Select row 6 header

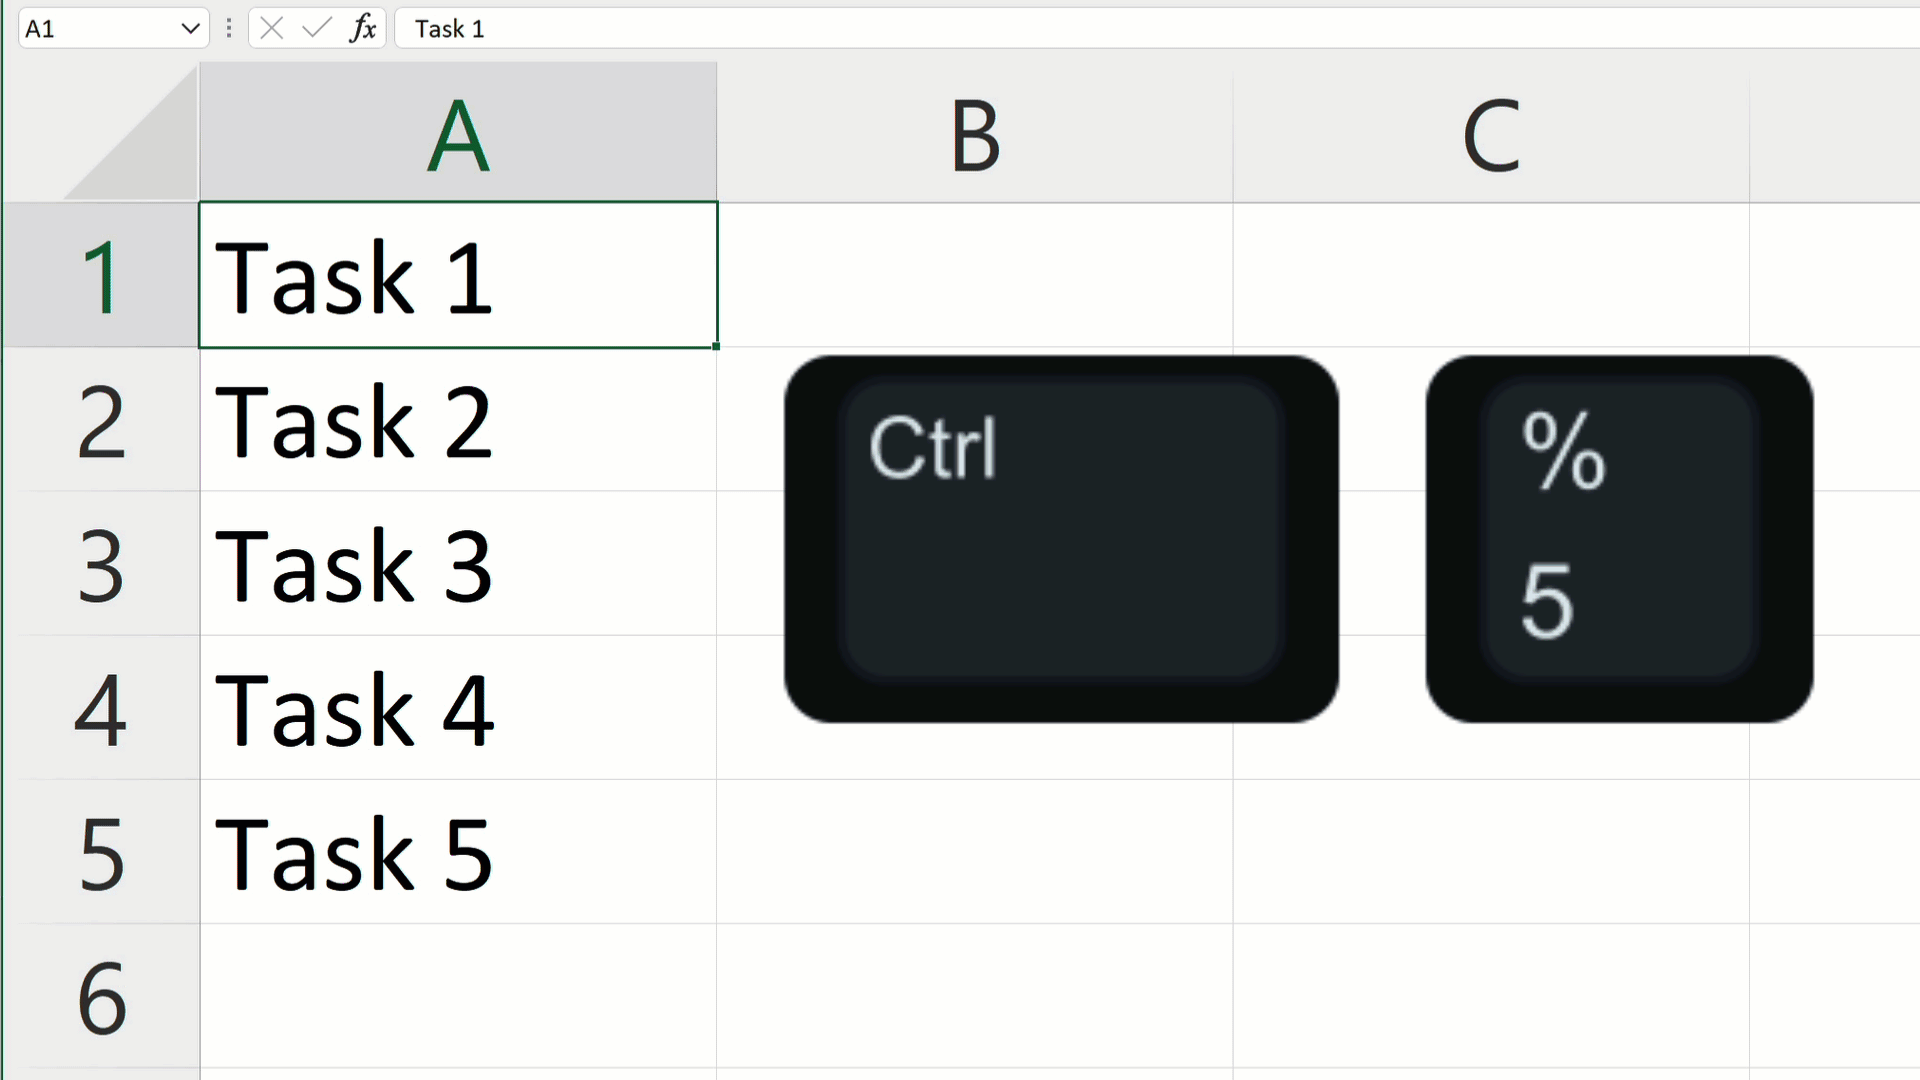(101, 997)
